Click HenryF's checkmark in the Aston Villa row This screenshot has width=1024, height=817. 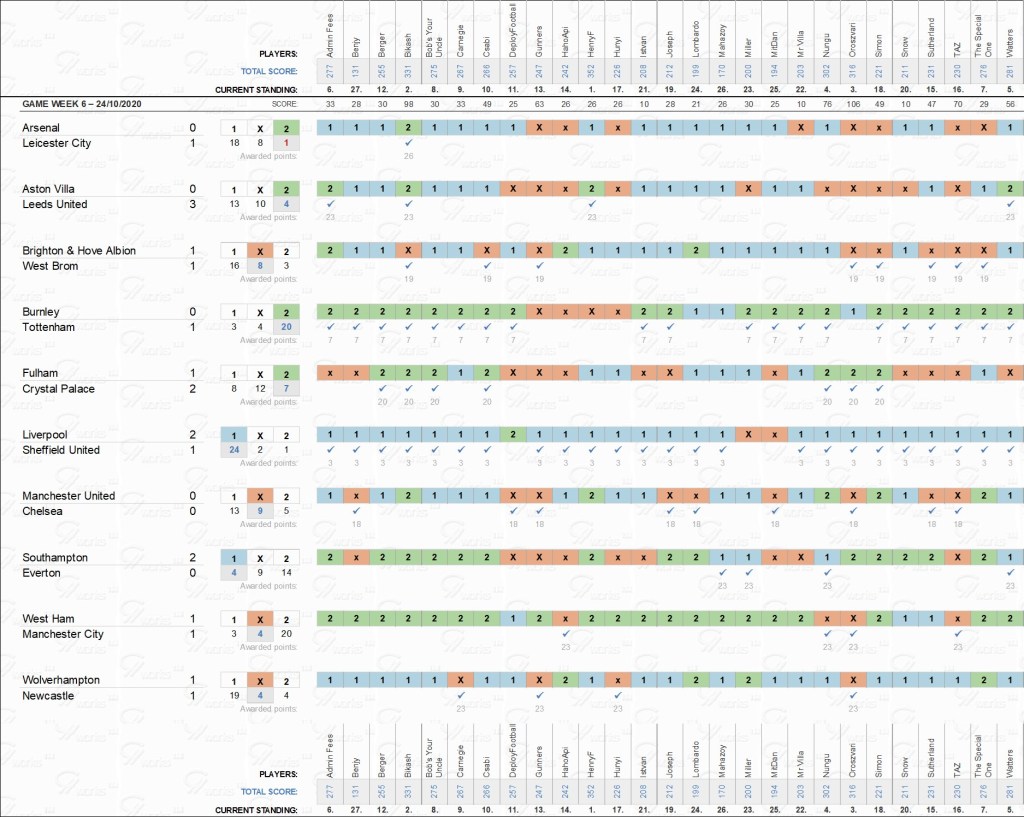pos(591,204)
